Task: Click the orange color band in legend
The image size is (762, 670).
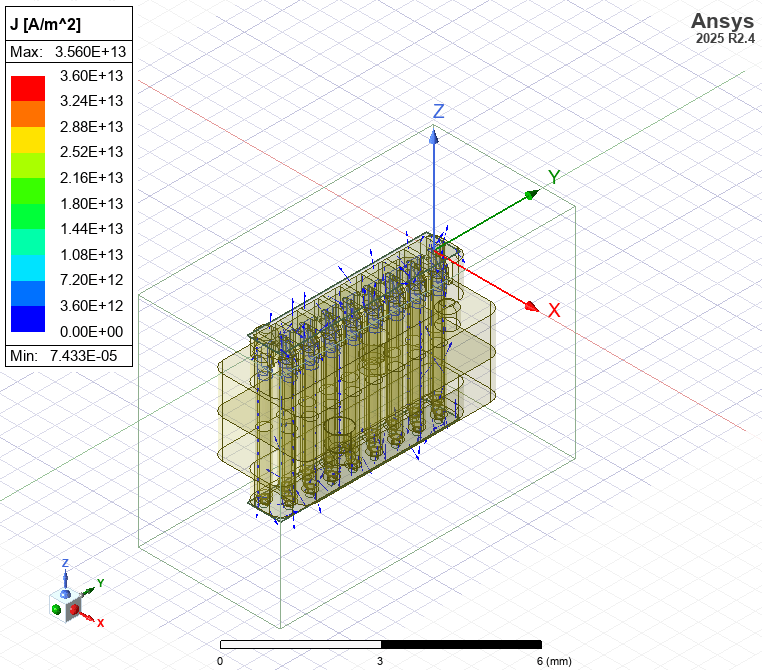Action: tap(28, 114)
